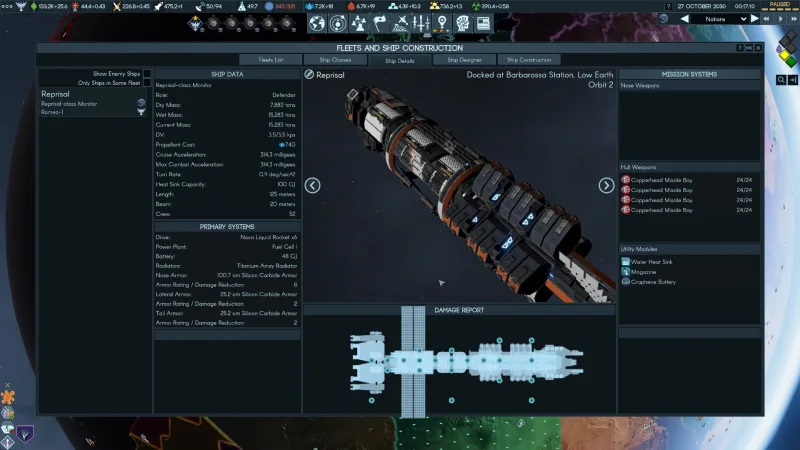Click the Water Heat Sink module icon

(x=625, y=262)
